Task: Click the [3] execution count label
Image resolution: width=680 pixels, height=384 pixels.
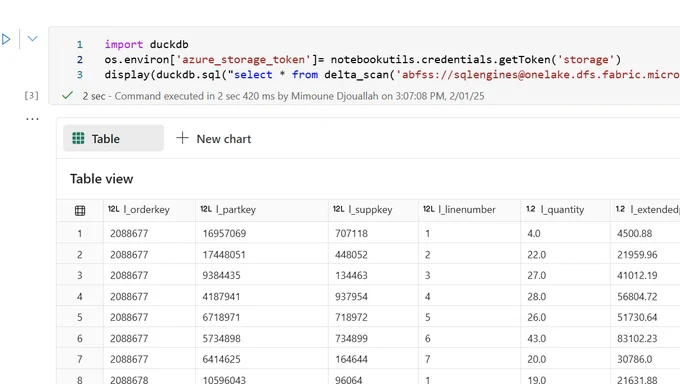Action: pyautogui.click(x=31, y=95)
